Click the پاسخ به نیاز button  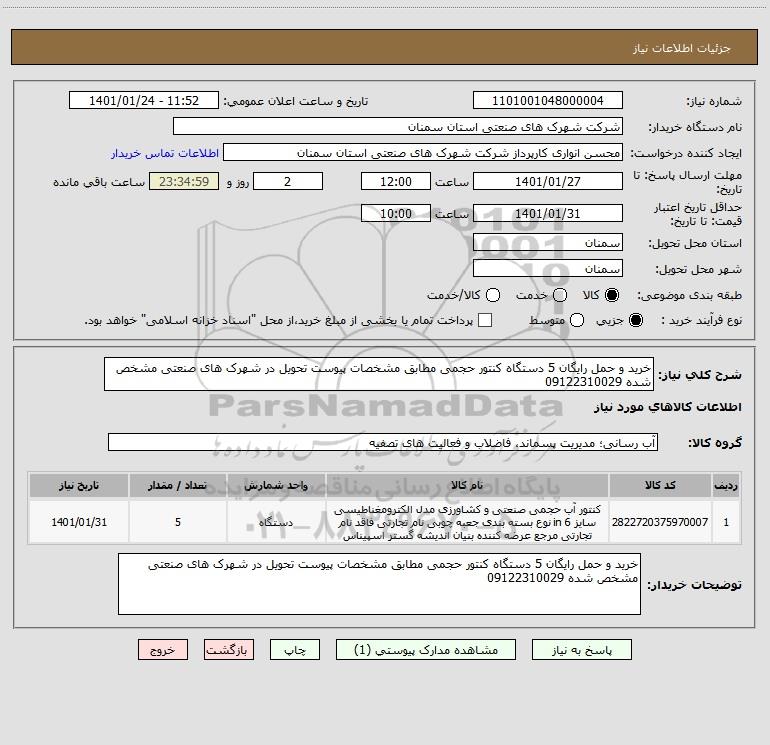pos(581,650)
